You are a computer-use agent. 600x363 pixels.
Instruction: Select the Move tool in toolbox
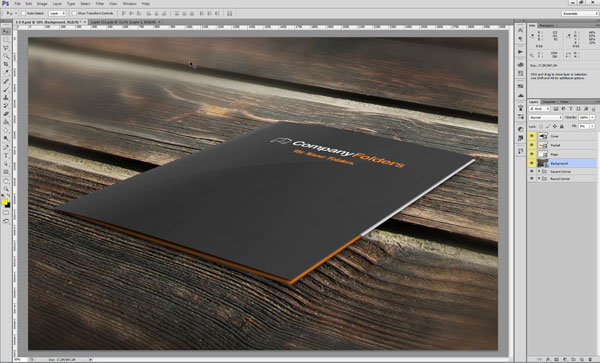pos(6,31)
